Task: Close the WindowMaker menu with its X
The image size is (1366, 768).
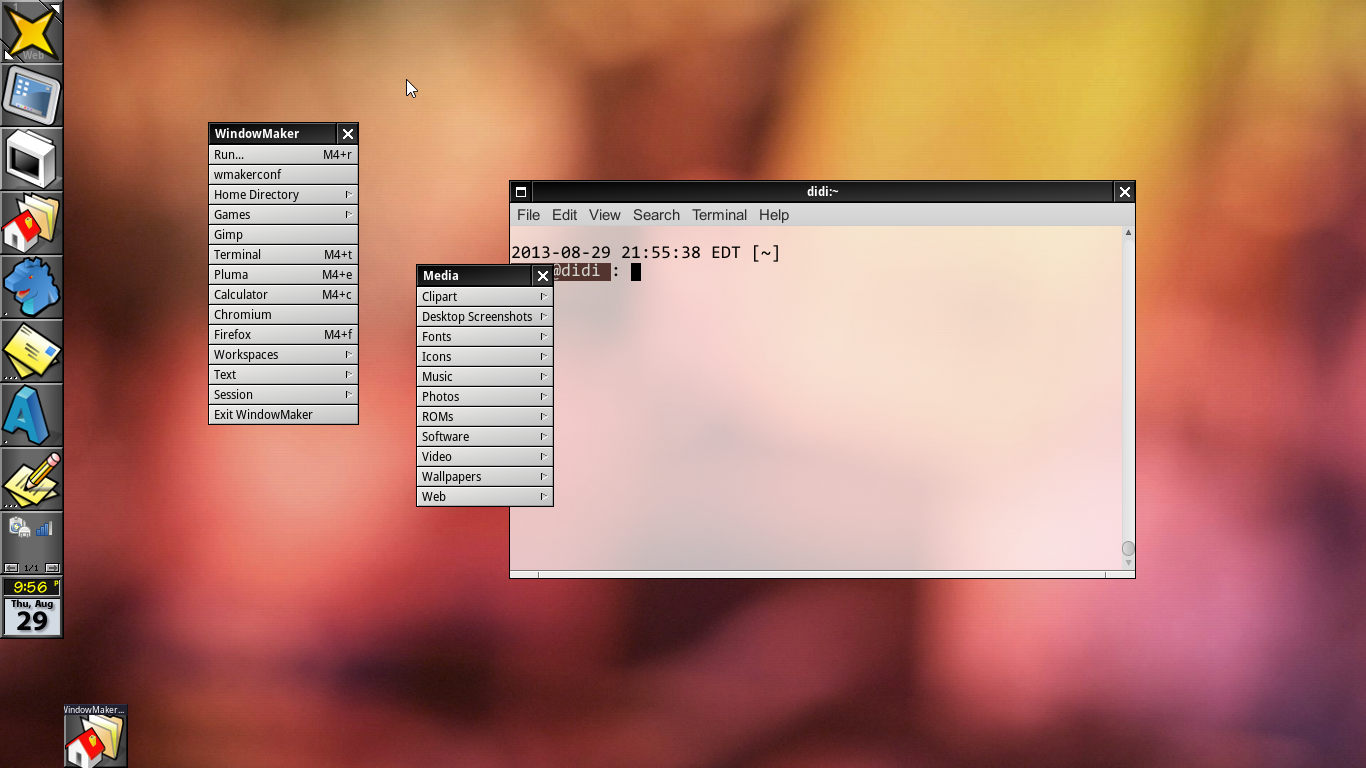Action: (x=348, y=134)
